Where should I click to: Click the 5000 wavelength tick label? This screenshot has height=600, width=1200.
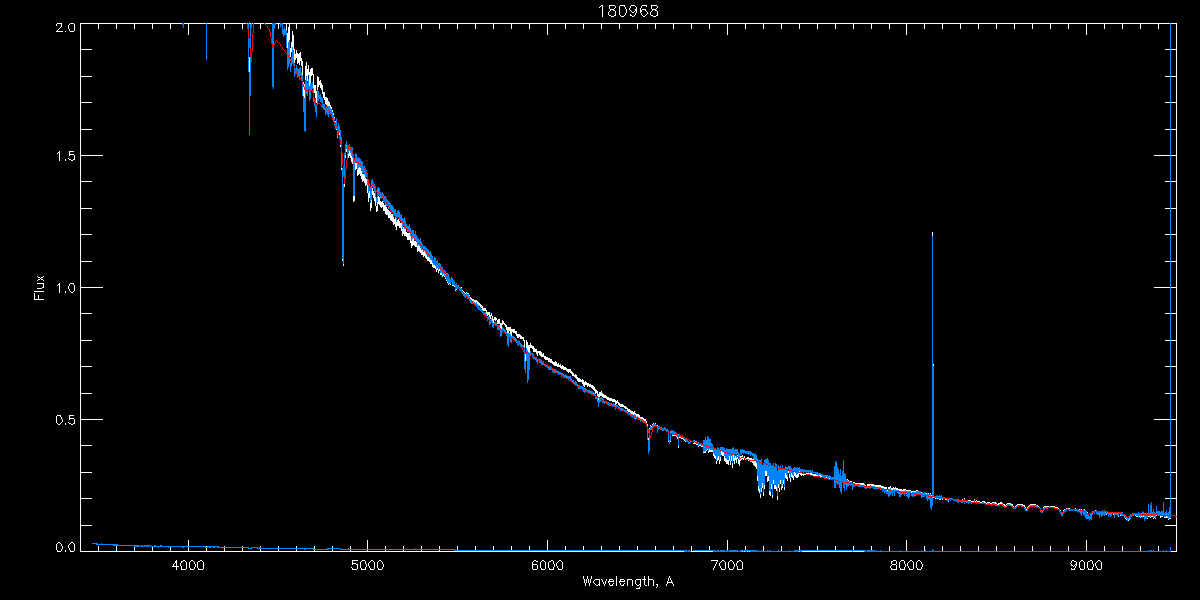[368, 565]
